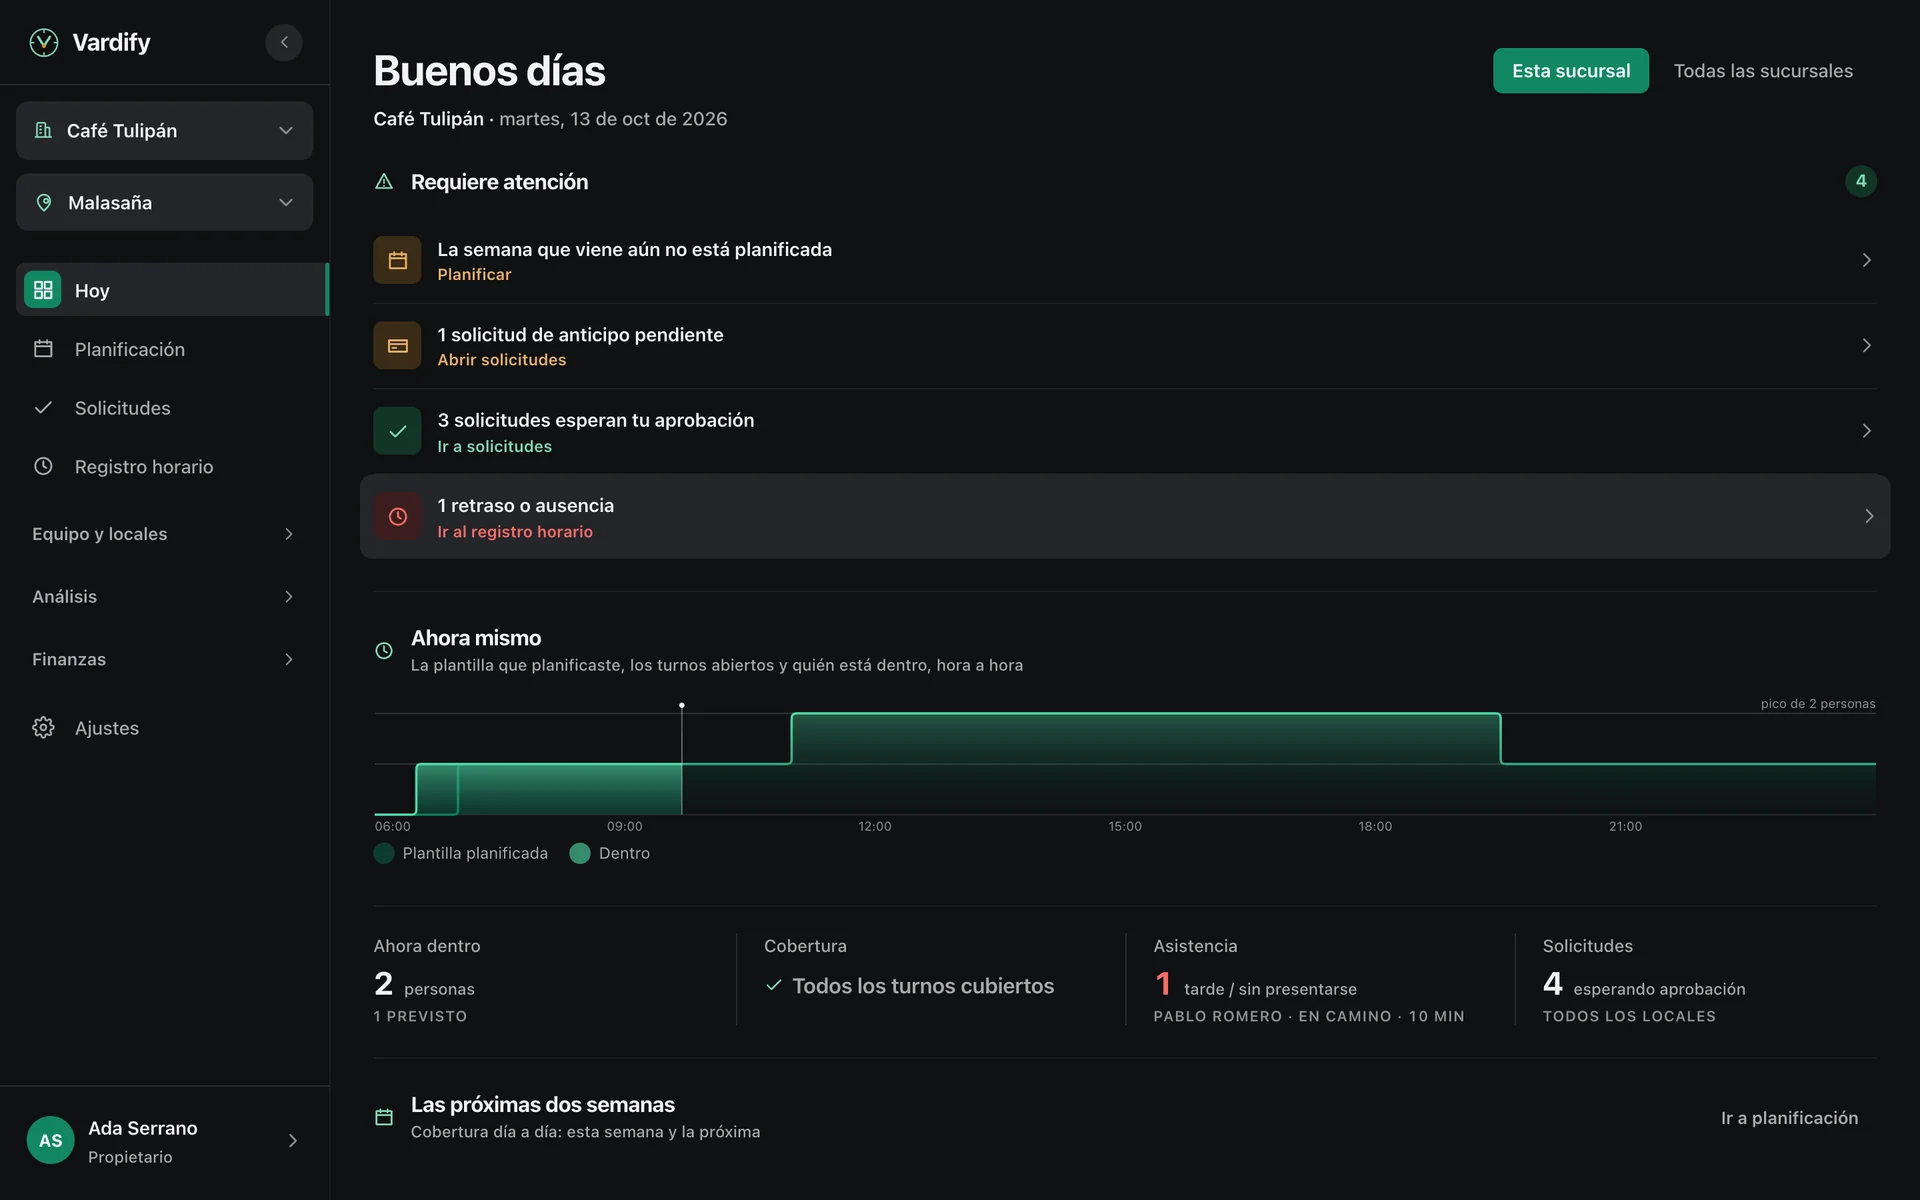Open chevron on the unplanned week row
The width and height of the screenshot is (1920, 1200).
pyautogui.click(x=1866, y=260)
